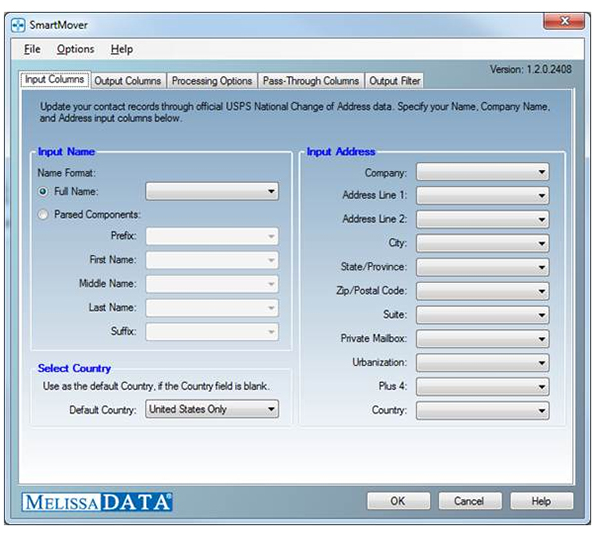This screenshot has height=538, width=600.
Task: Open the First Name dropdown
Action: click(x=212, y=260)
